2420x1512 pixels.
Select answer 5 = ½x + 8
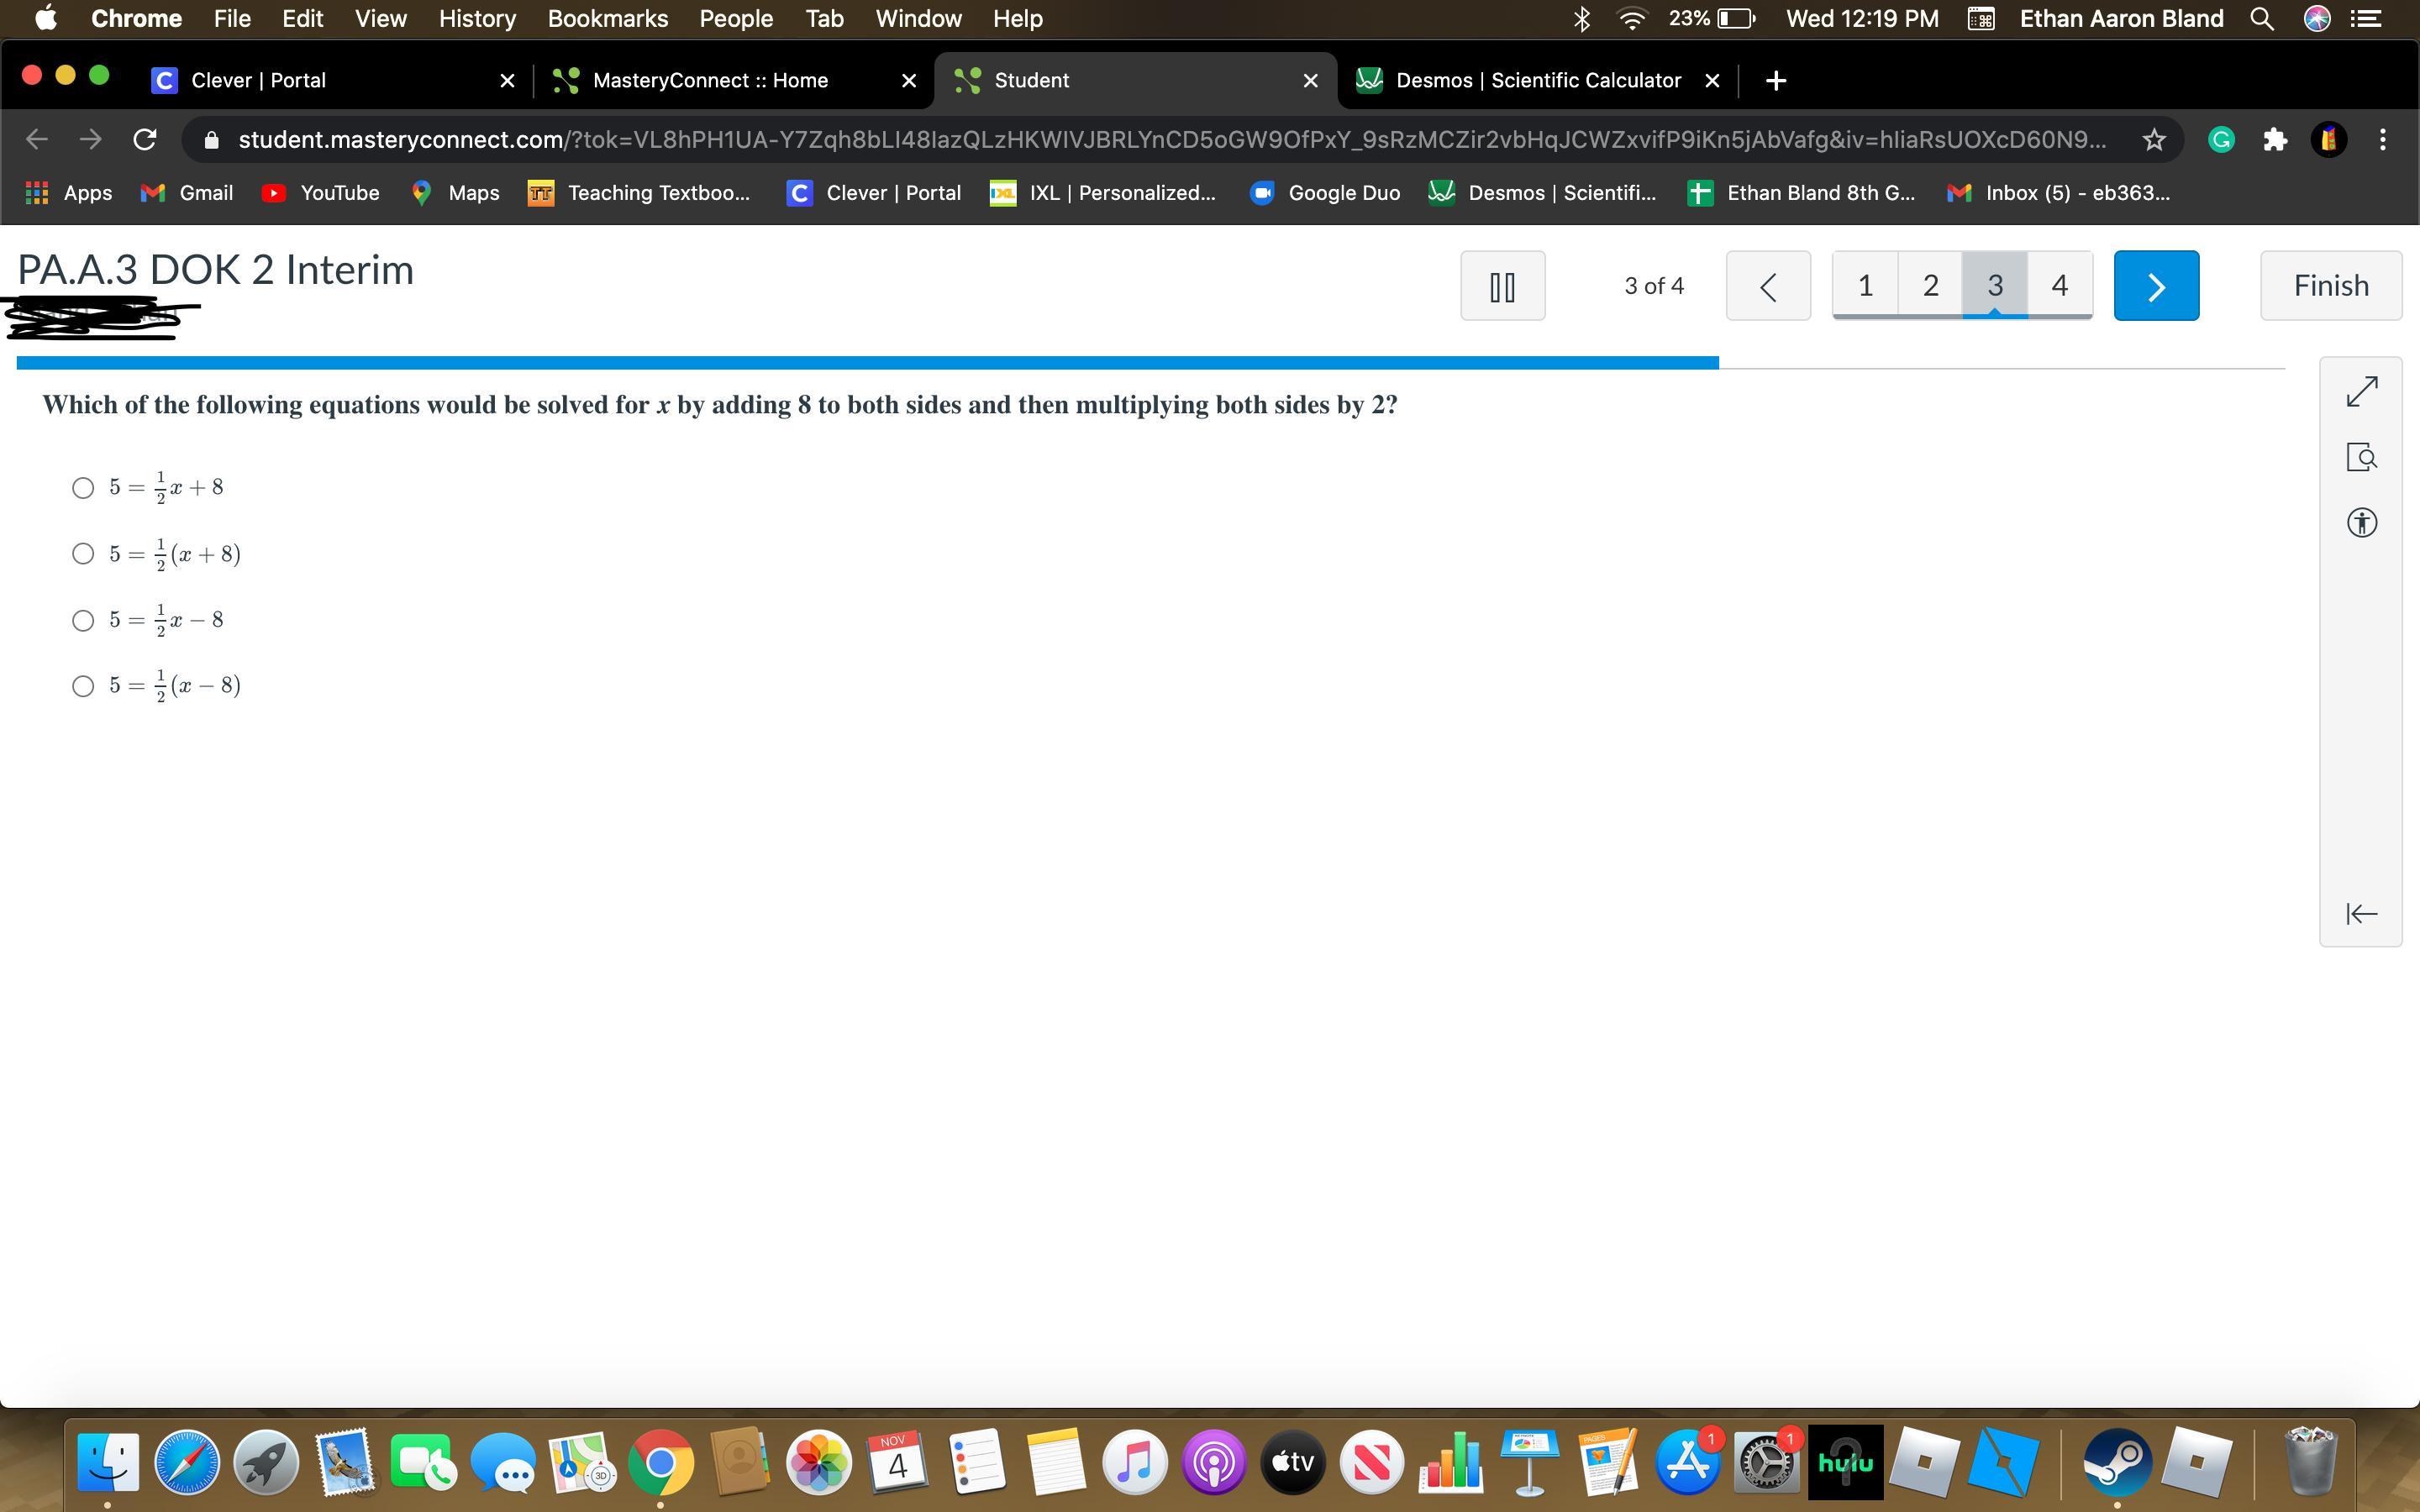tap(83, 488)
